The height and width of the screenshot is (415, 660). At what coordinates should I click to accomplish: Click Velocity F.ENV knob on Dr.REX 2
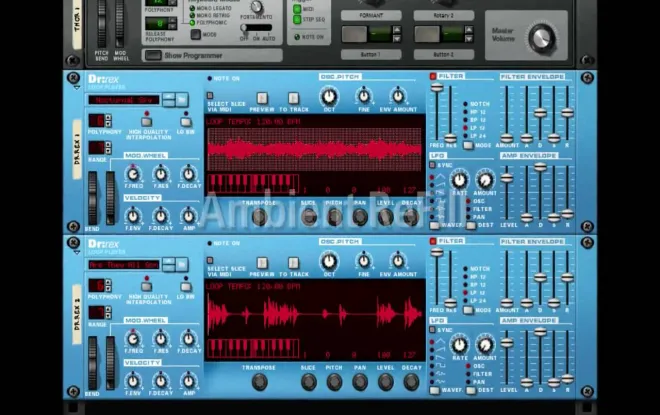click(x=133, y=381)
